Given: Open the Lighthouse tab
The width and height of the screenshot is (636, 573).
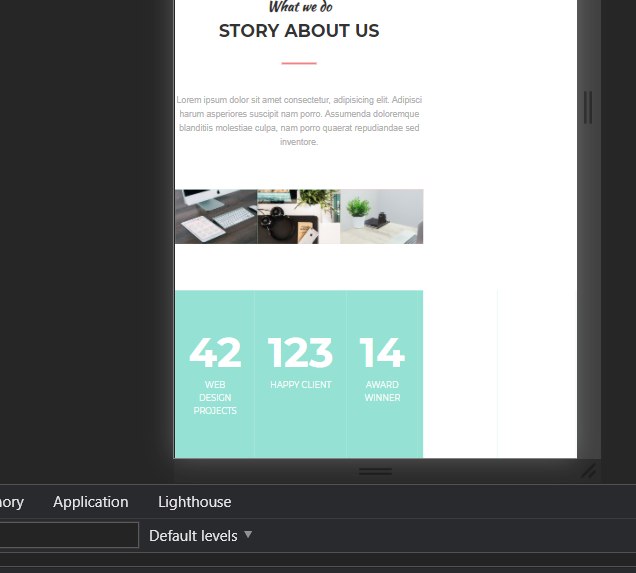Looking at the screenshot, I should pyautogui.click(x=195, y=502).
